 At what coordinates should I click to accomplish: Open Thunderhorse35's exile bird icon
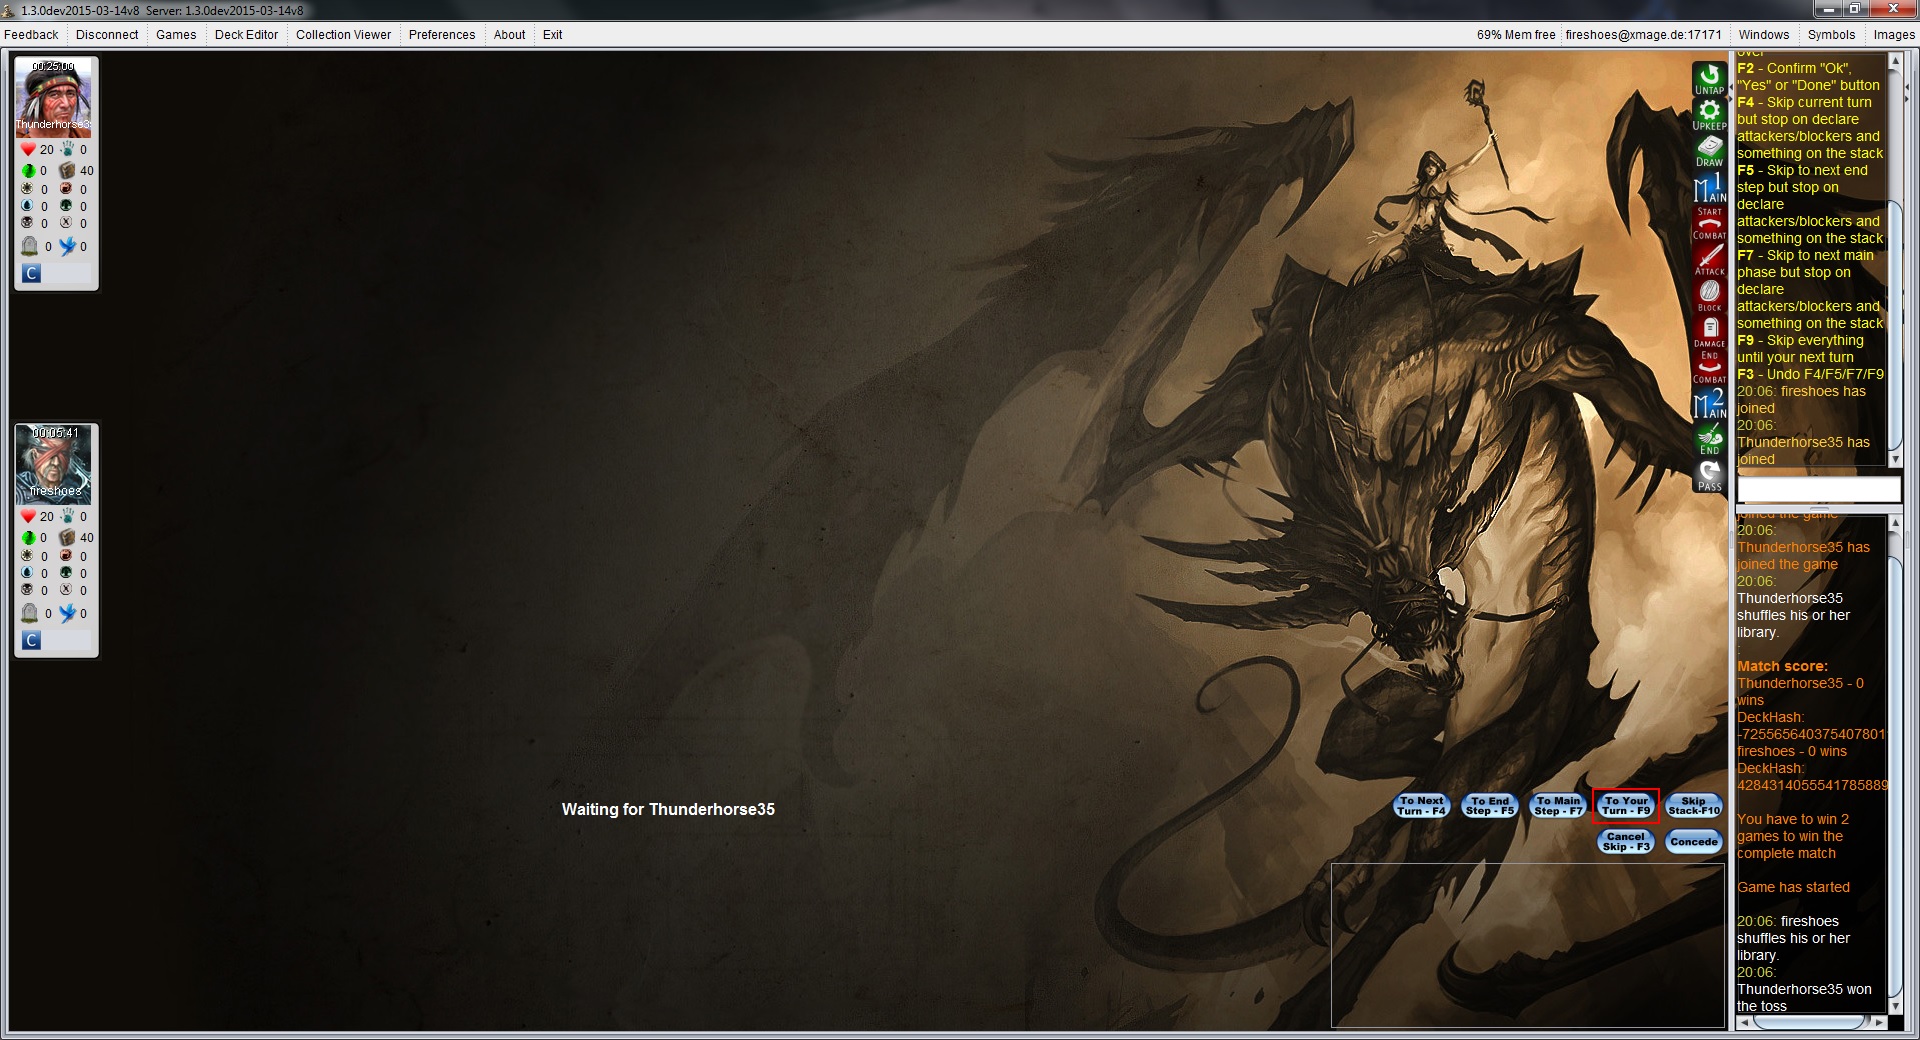point(67,246)
